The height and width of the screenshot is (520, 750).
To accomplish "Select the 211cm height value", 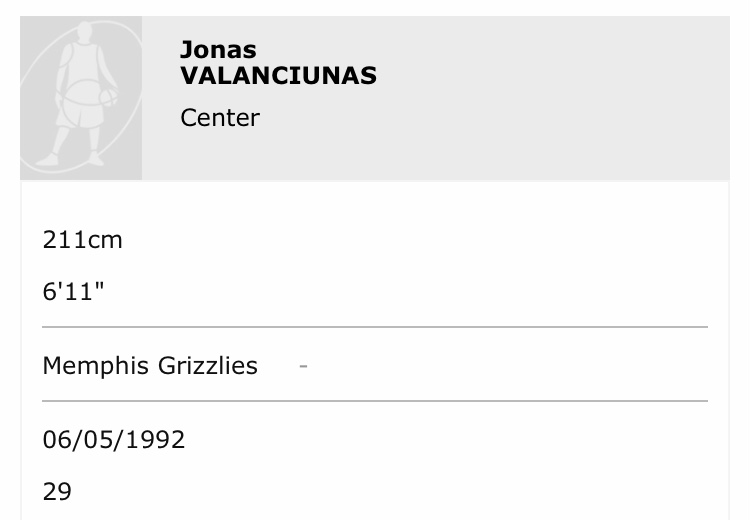I will 82,240.
